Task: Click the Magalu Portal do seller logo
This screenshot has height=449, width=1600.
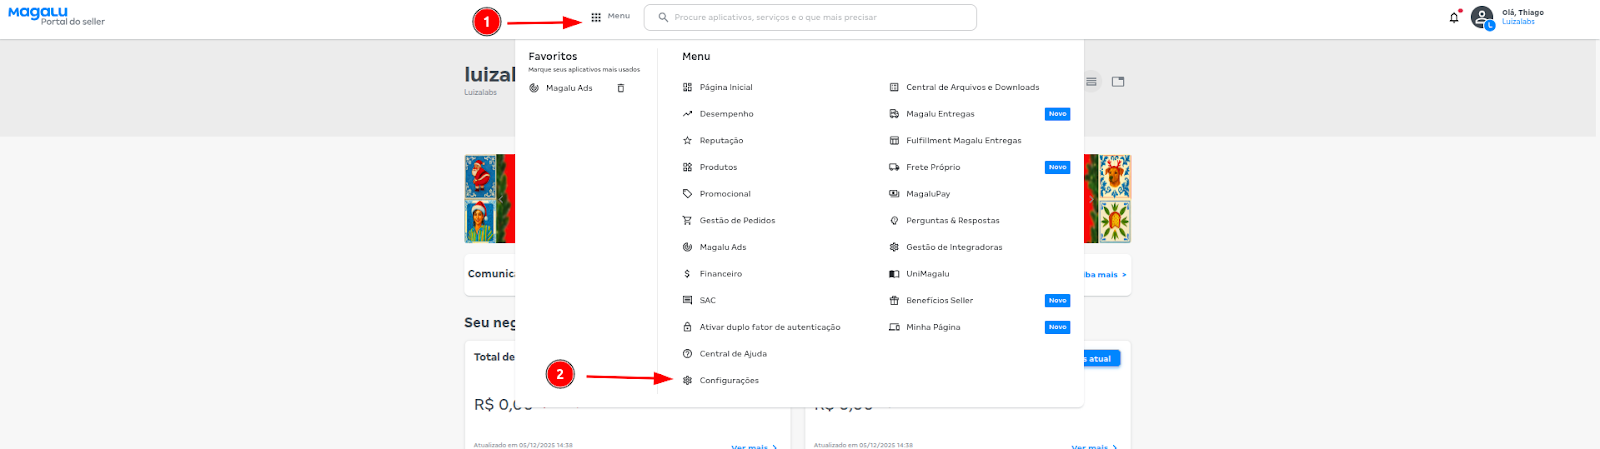Action: pos(56,15)
